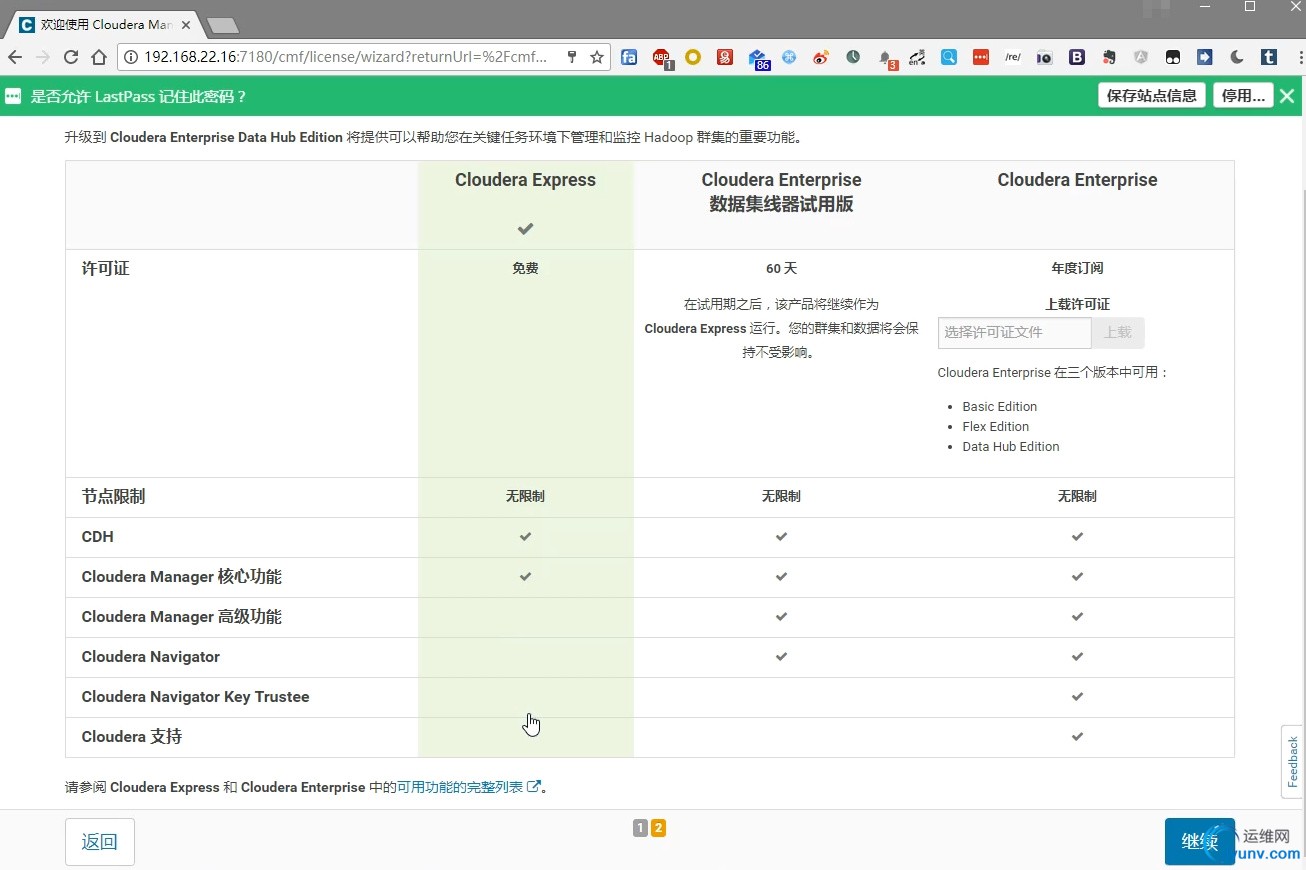Open the blue arrow extension icon
Viewport: 1306px width, 870px height.
(1205, 57)
